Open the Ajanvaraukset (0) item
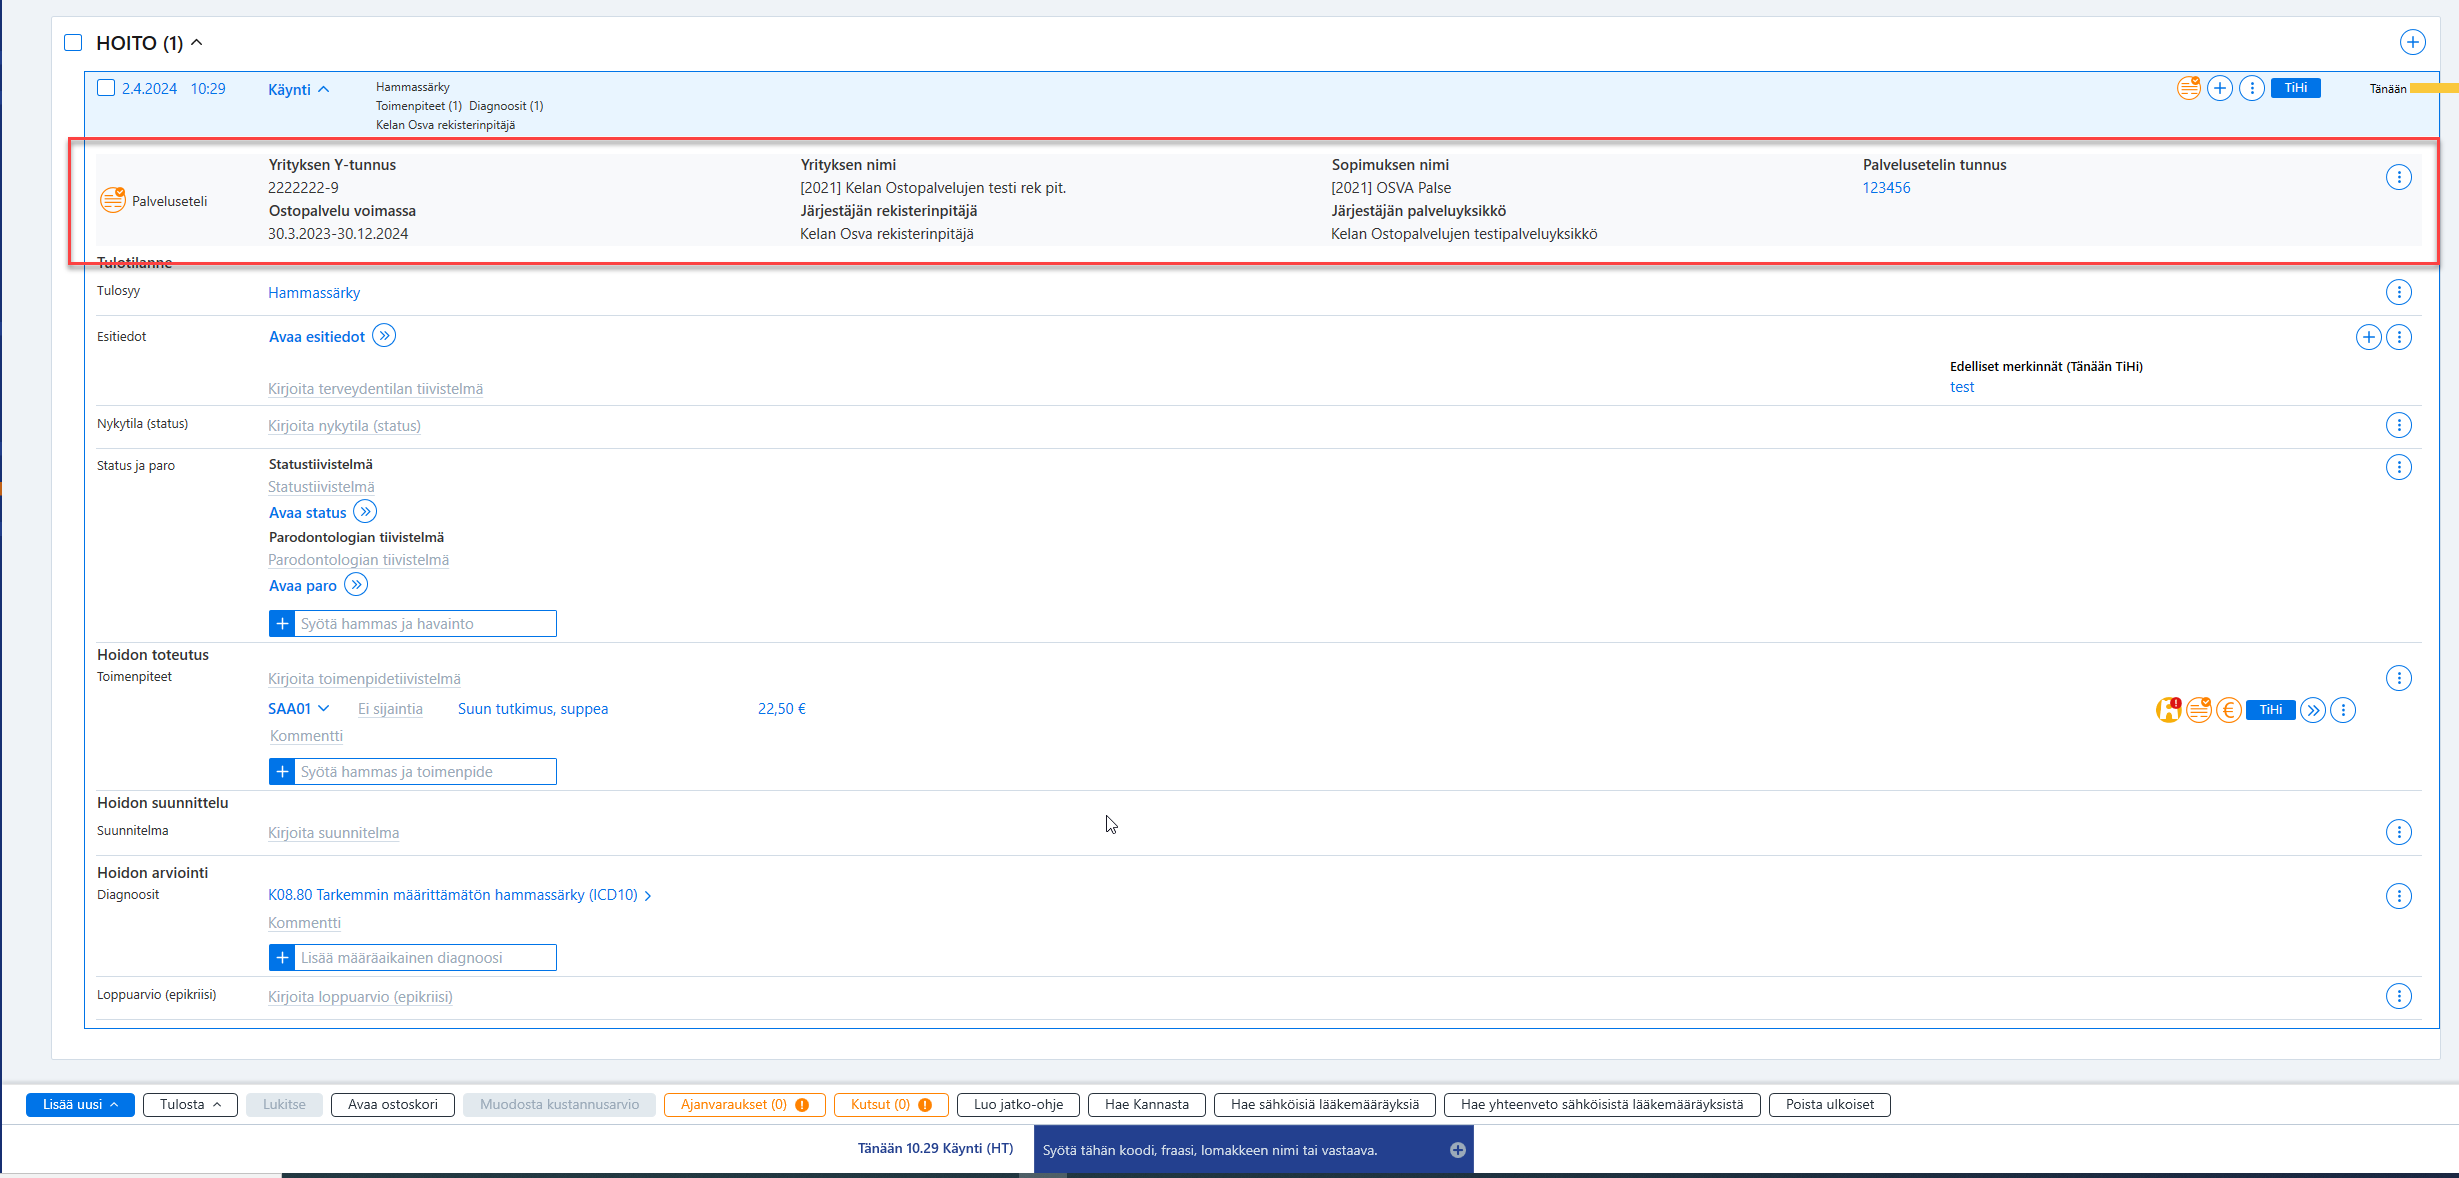 point(744,1105)
